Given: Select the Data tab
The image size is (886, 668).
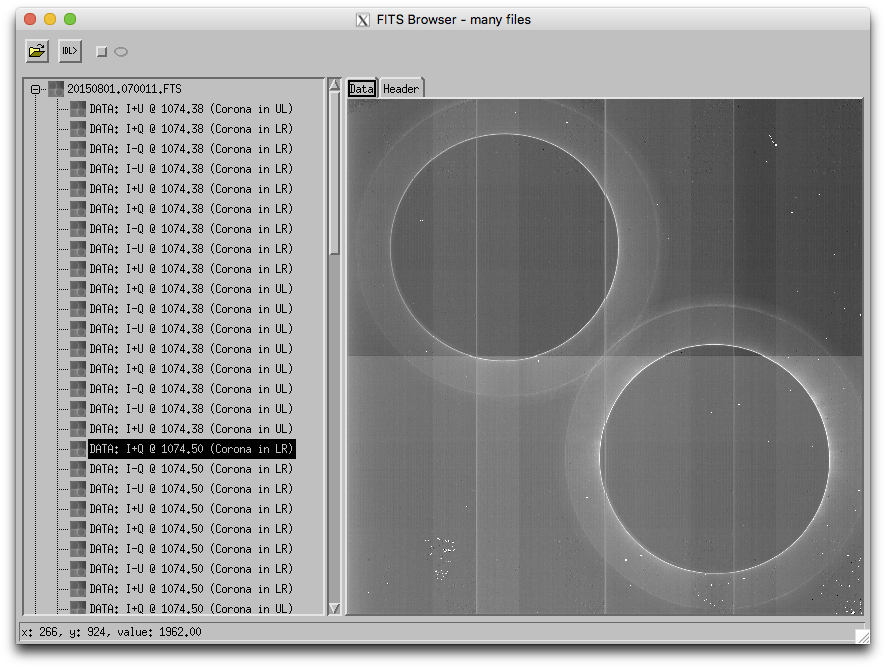Looking at the screenshot, I should (361, 88).
